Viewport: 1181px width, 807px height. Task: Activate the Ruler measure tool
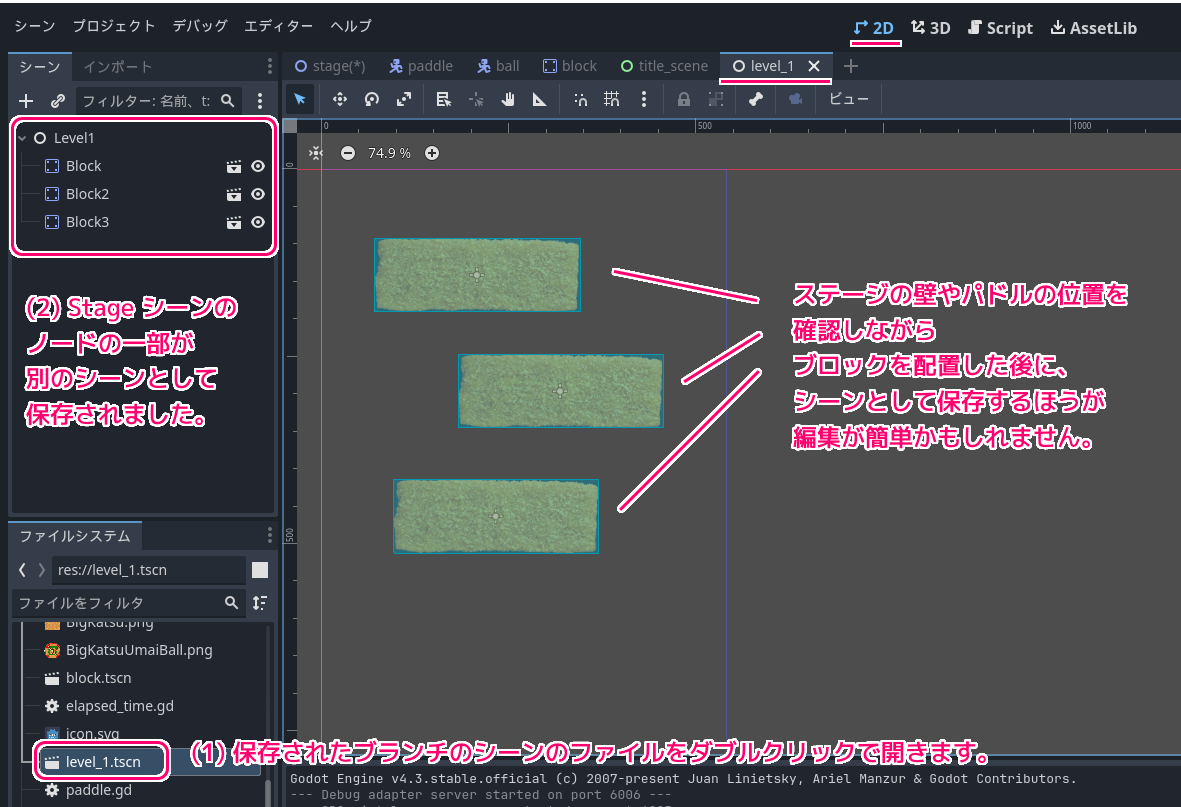pyautogui.click(x=539, y=99)
